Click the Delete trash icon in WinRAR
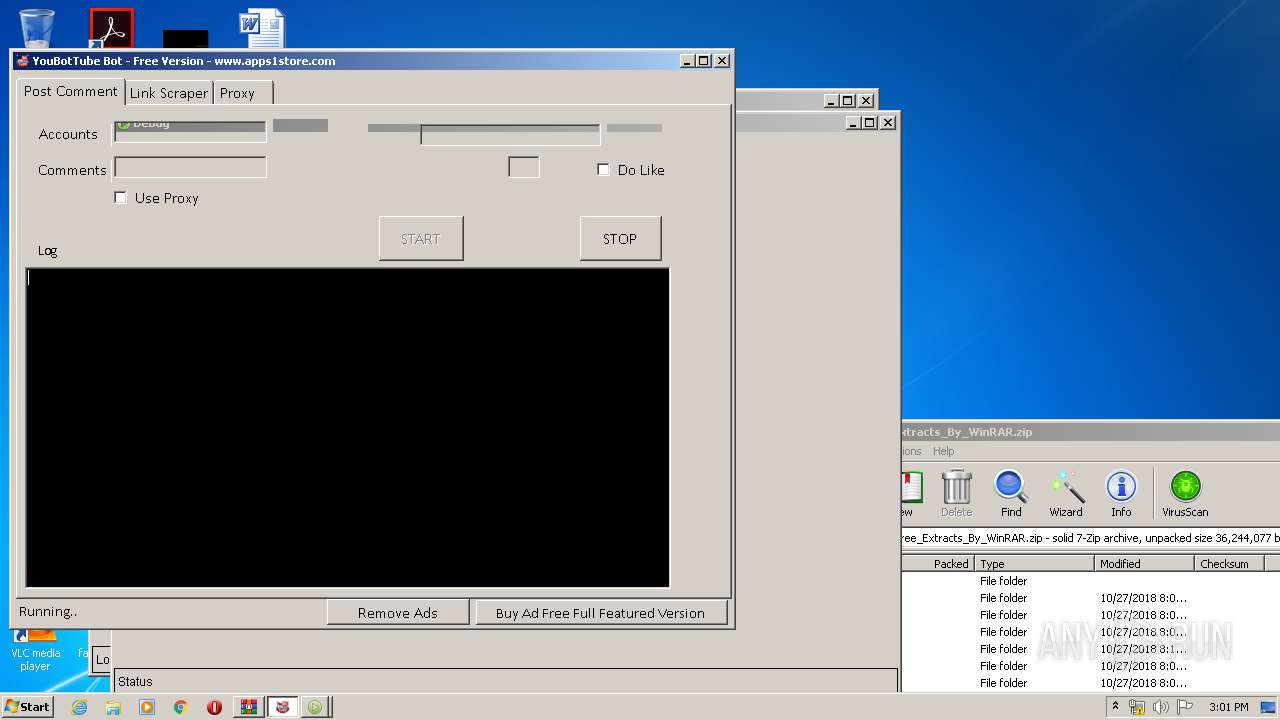This screenshot has height=720, width=1280. [956, 493]
